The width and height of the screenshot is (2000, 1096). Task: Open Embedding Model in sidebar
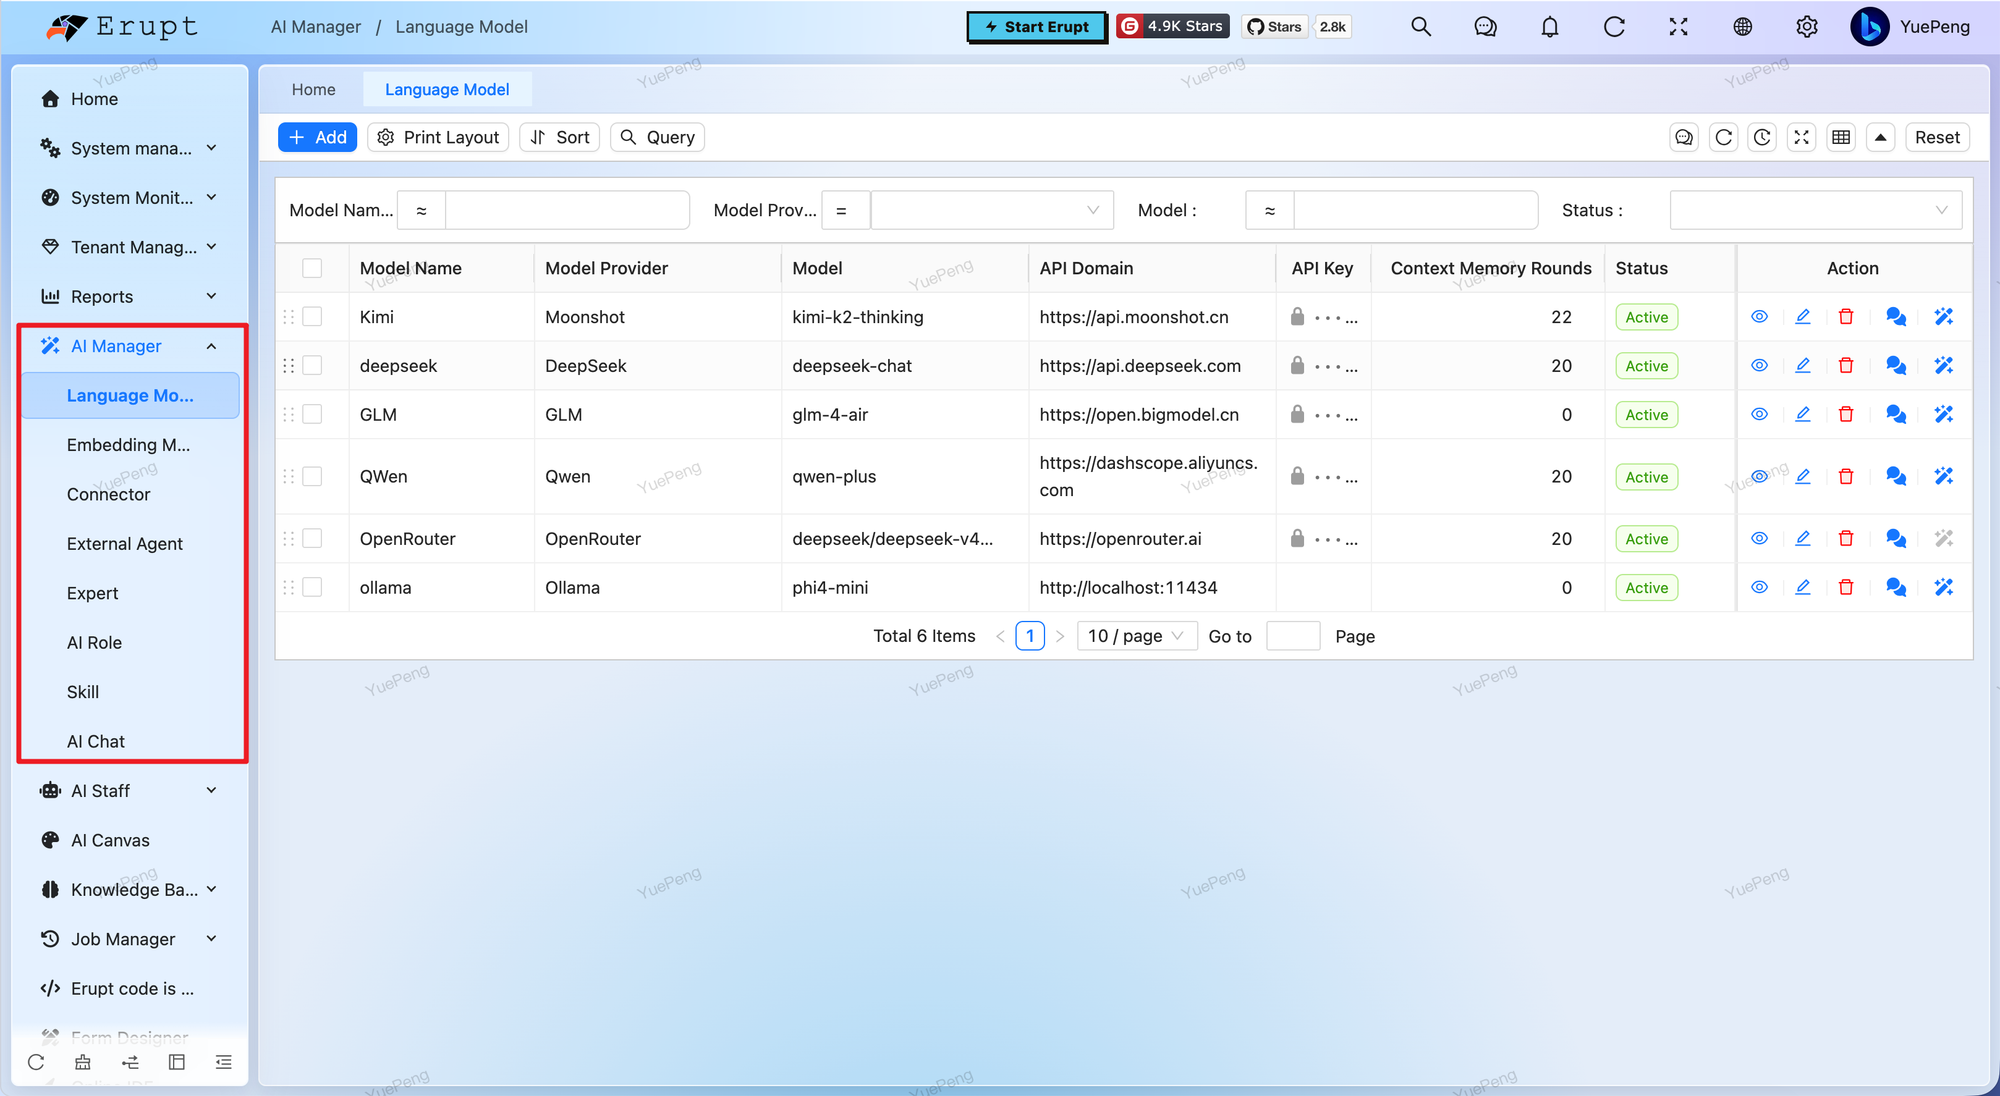pos(128,445)
